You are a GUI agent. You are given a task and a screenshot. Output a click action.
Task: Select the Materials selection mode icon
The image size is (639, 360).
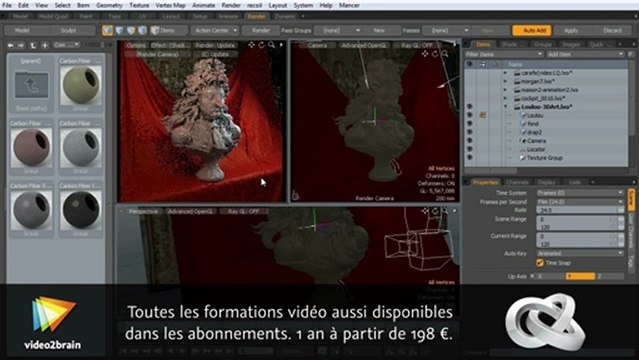tap(142, 30)
